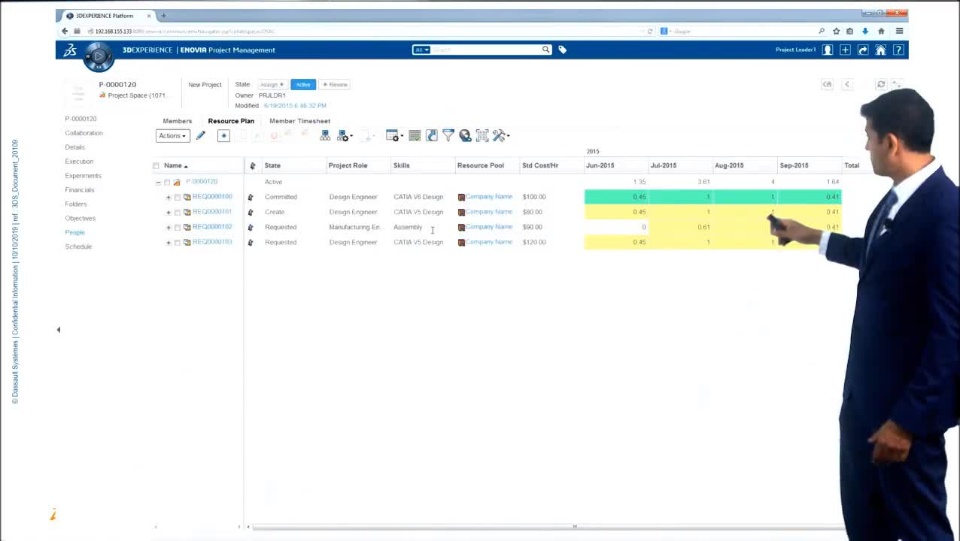Open Execution in the left sidebar
This screenshot has width=960, height=541.
pos(79,162)
